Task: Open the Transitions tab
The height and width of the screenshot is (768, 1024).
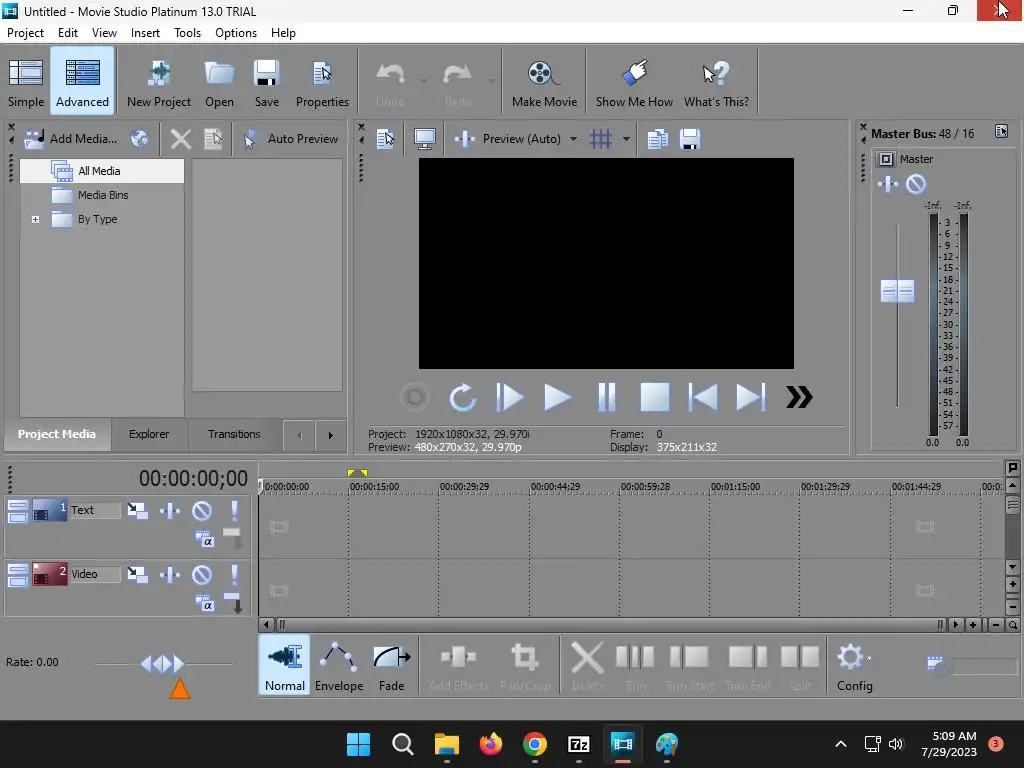Action: [x=234, y=434]
